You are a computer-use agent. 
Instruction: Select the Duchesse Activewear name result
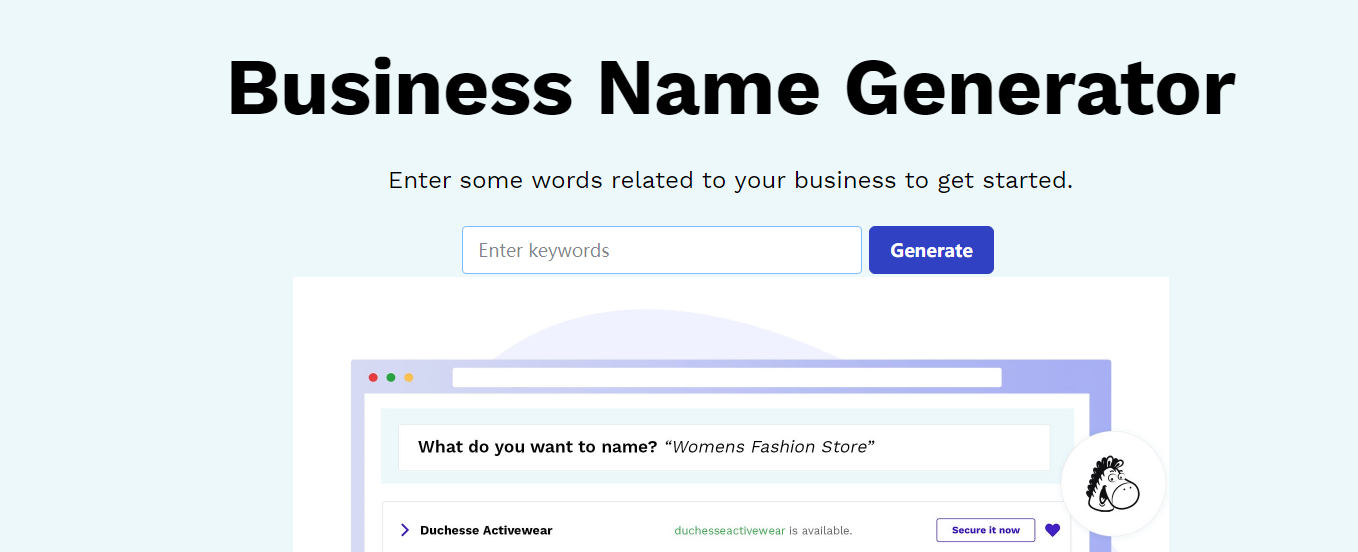486,531
